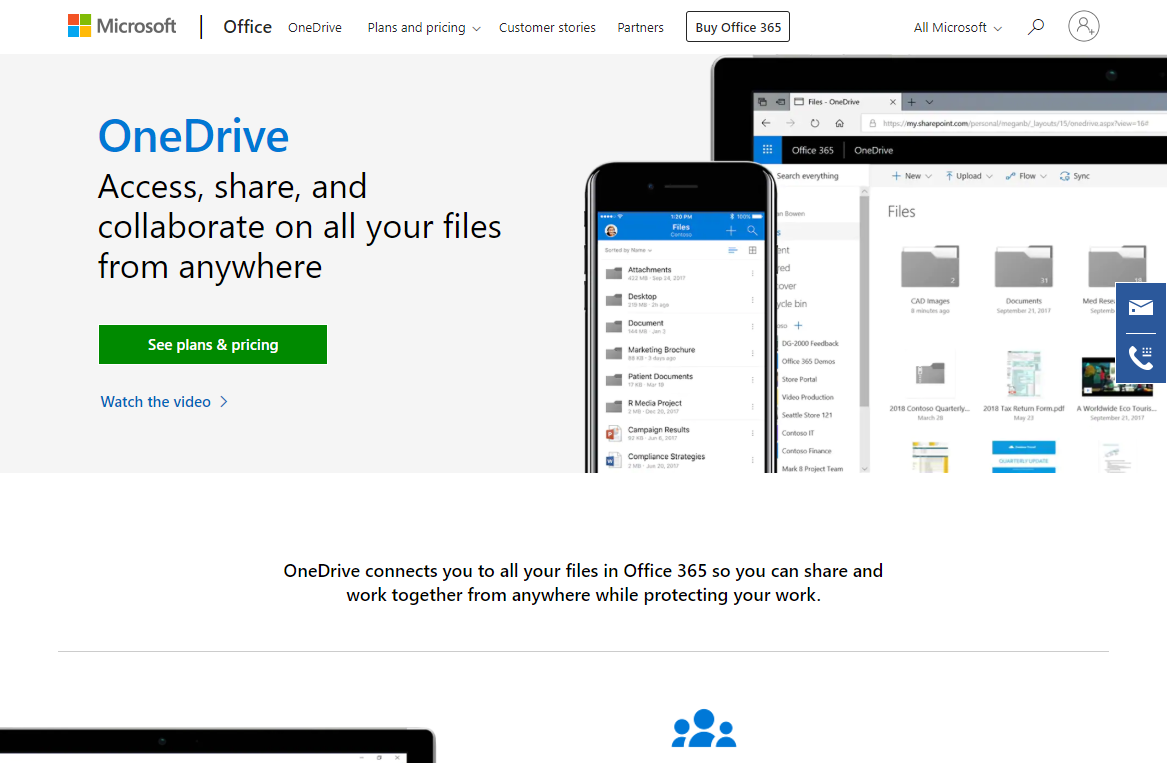Click the search icon in phone Files header
1167x763 pixels.
pos(752,231)
